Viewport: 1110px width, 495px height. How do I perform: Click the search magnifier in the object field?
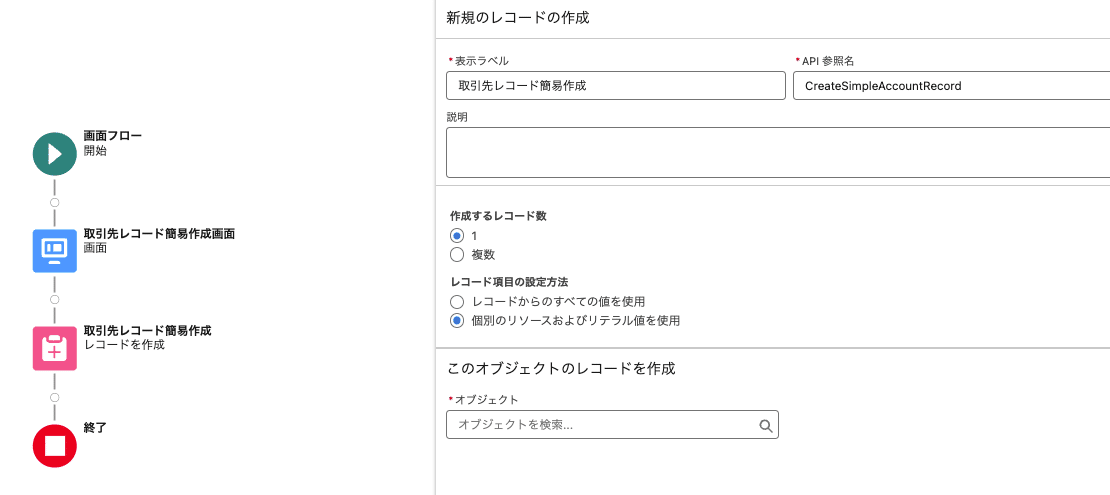(x=765, y=425)
